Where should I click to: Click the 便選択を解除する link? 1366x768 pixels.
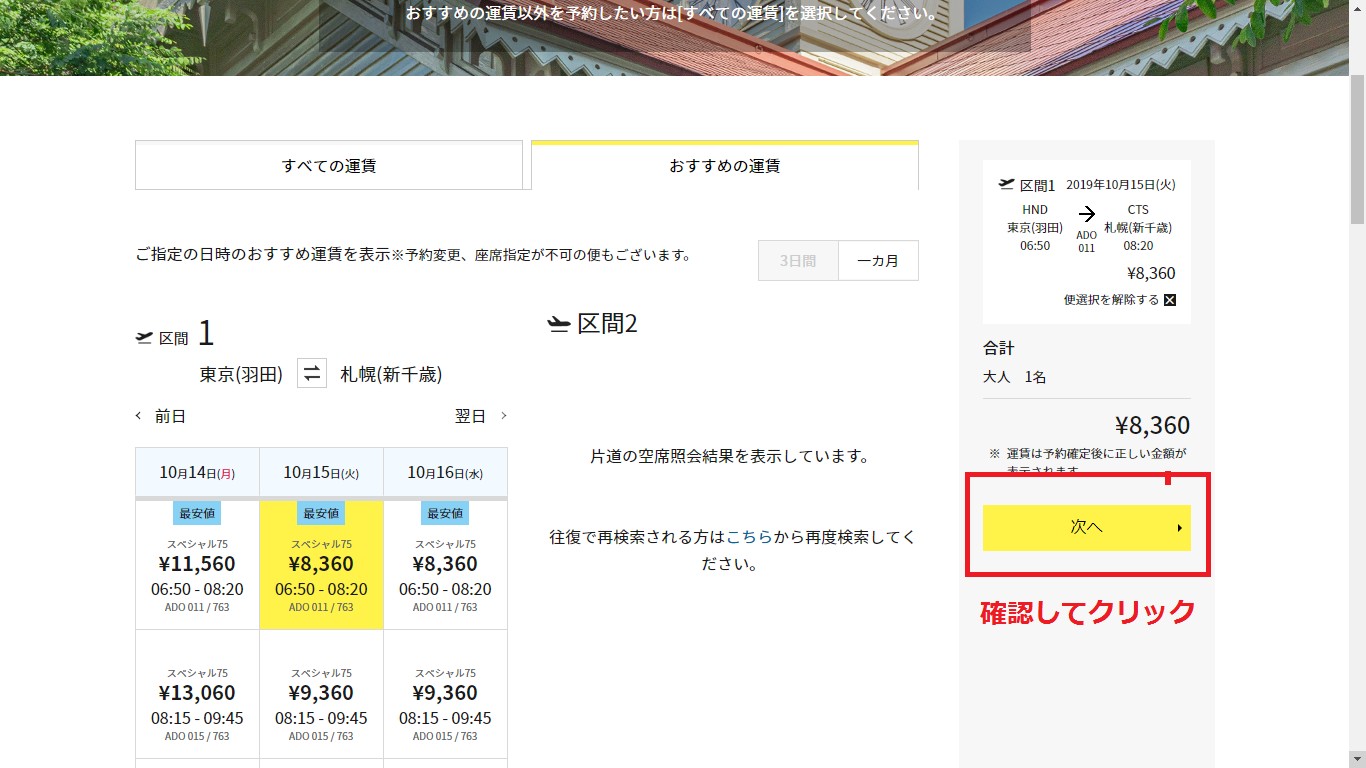coord(1111,300)
